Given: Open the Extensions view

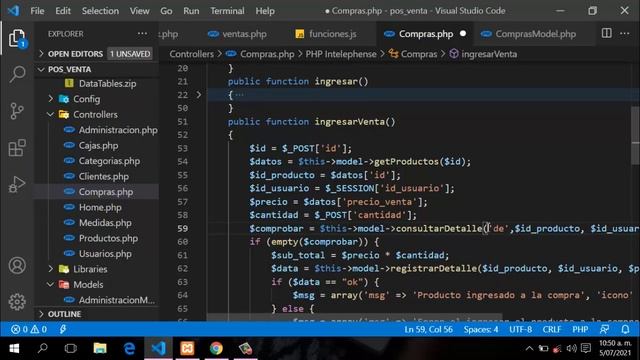Looking at the screenshot, I should coord(17,148).
